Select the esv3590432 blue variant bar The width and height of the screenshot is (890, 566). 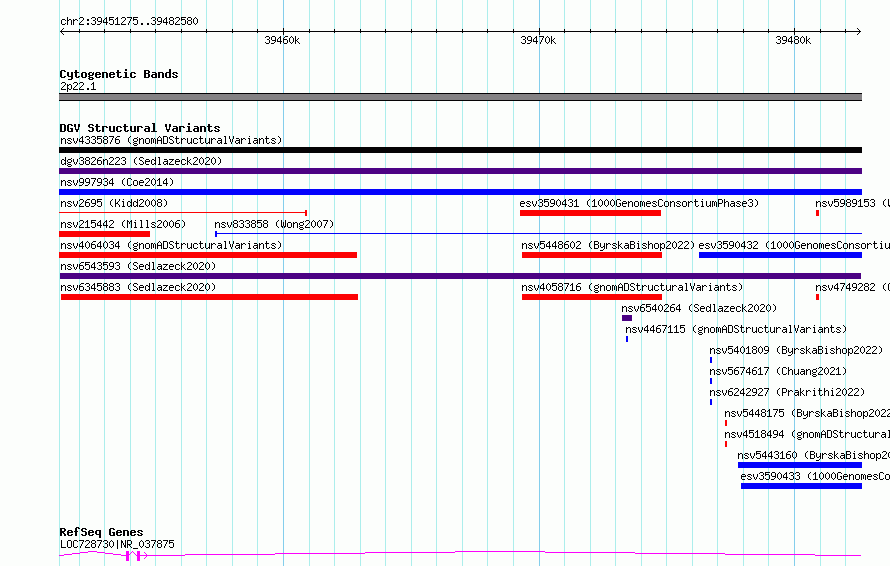[x=780, y=255]
